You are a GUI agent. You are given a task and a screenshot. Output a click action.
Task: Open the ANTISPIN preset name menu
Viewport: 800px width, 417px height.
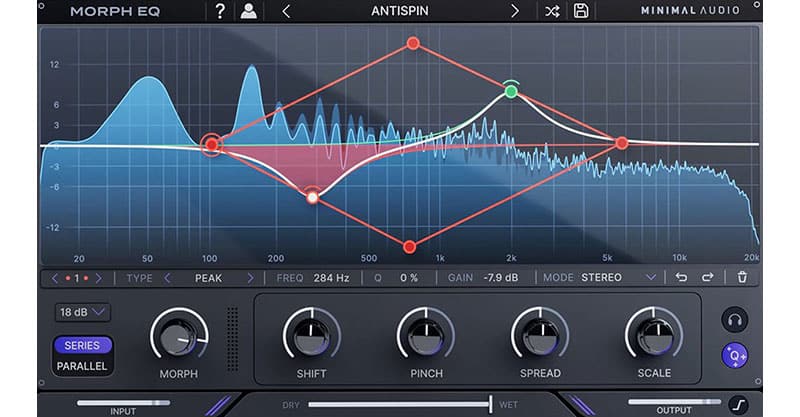(x=400, y=11)
